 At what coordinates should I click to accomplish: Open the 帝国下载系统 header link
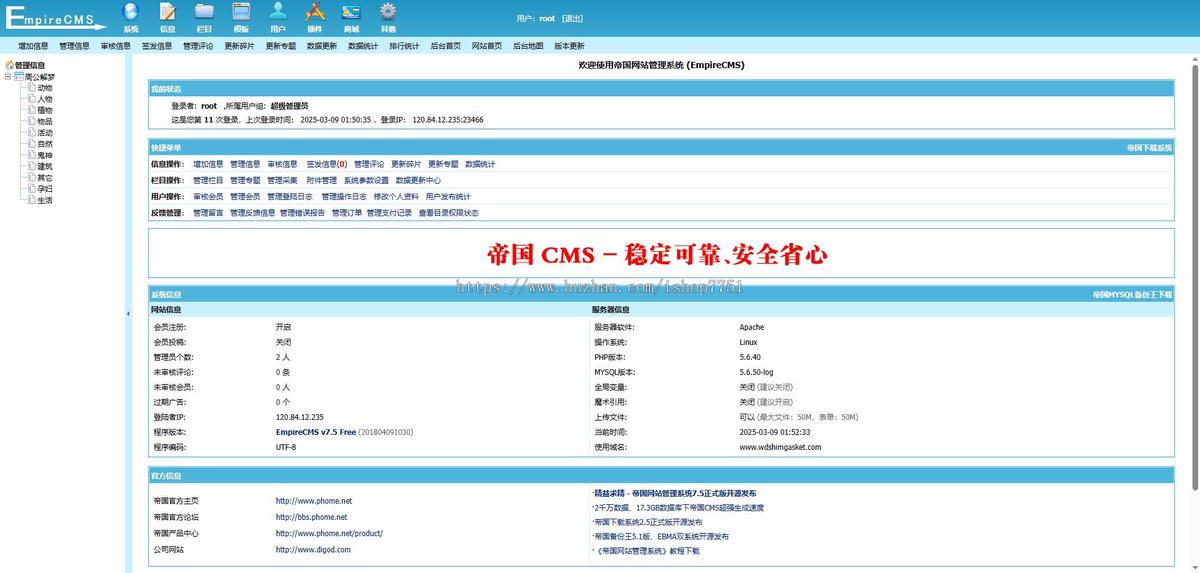tap(1149, 147)
